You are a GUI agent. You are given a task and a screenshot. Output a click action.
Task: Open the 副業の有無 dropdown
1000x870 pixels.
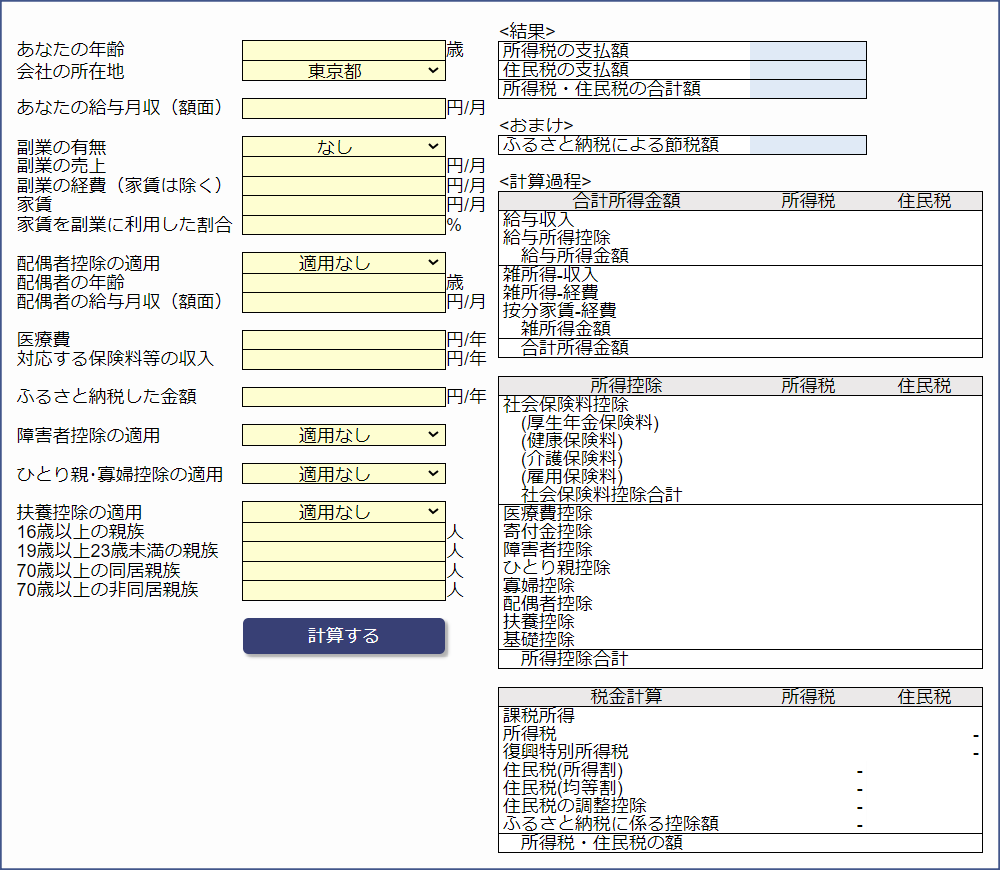(x=344, y=147)
